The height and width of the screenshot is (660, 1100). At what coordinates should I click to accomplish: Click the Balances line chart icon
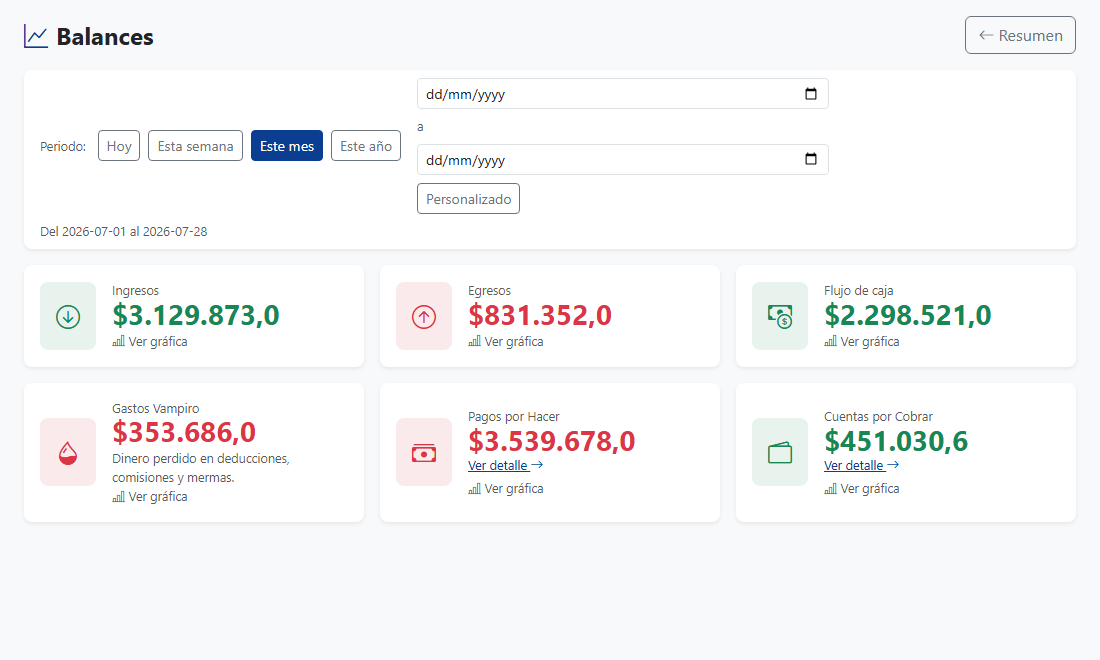pos(36,36)
